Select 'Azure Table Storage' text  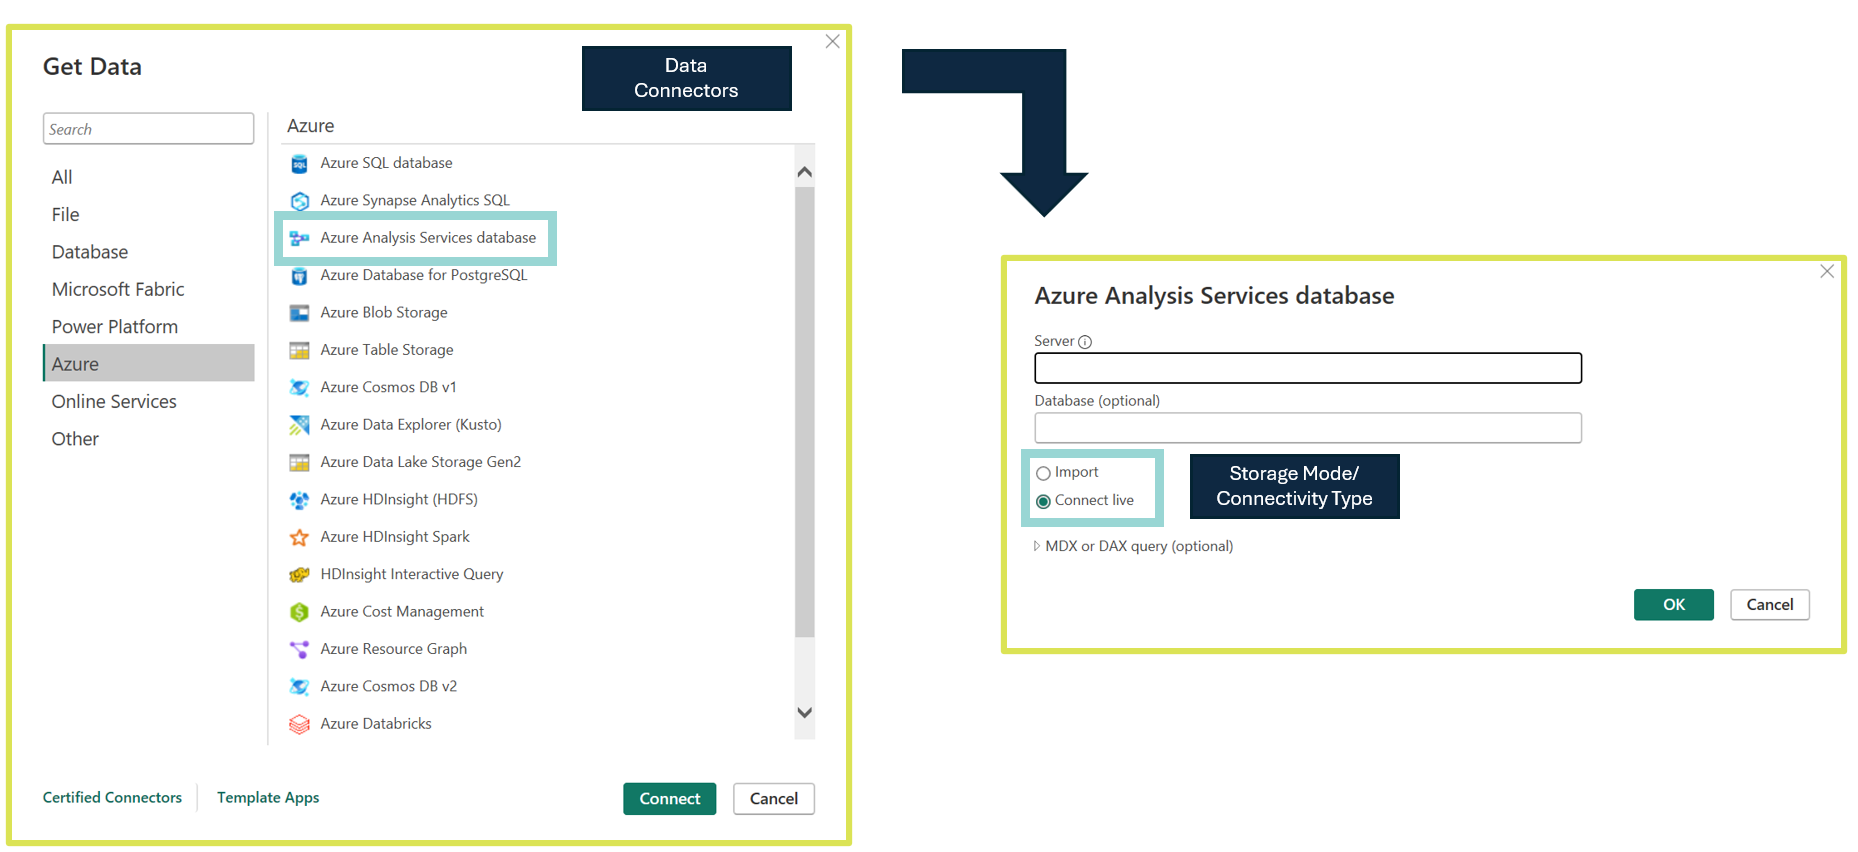click(x=387, y=350)
